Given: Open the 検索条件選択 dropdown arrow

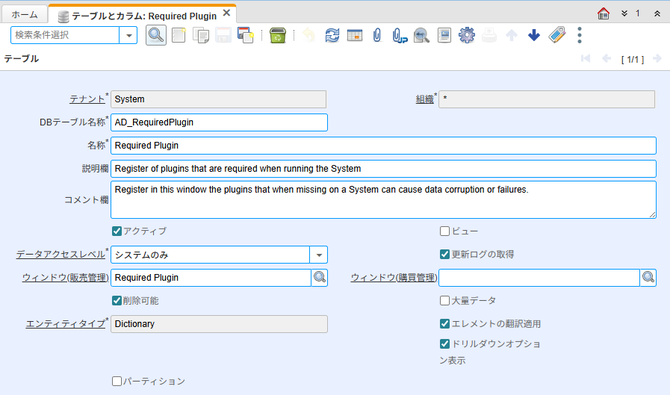Looking at the screenshot, I should pyautogui.click(x=129, y=35).
